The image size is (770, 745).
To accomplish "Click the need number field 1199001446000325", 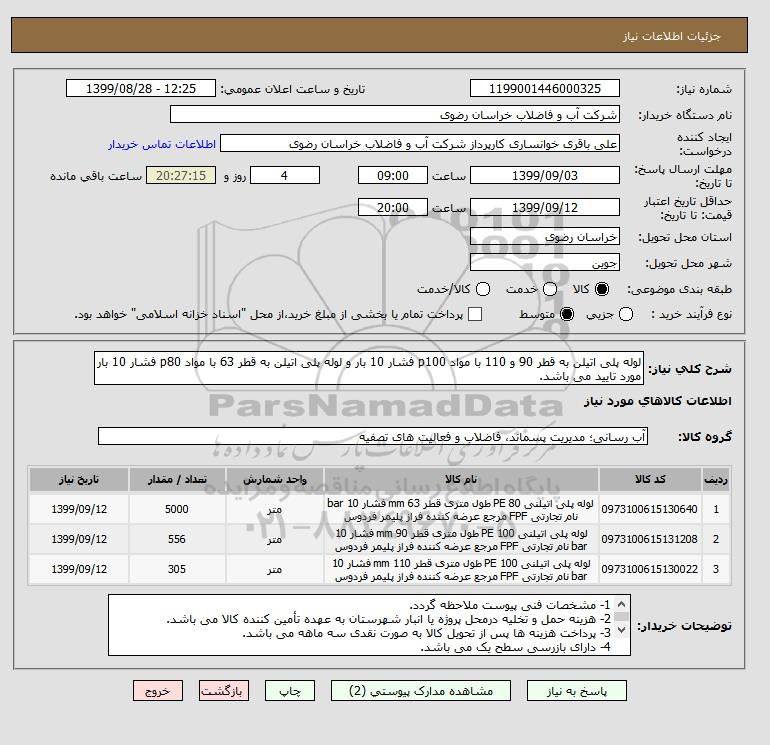I will 545,88.
